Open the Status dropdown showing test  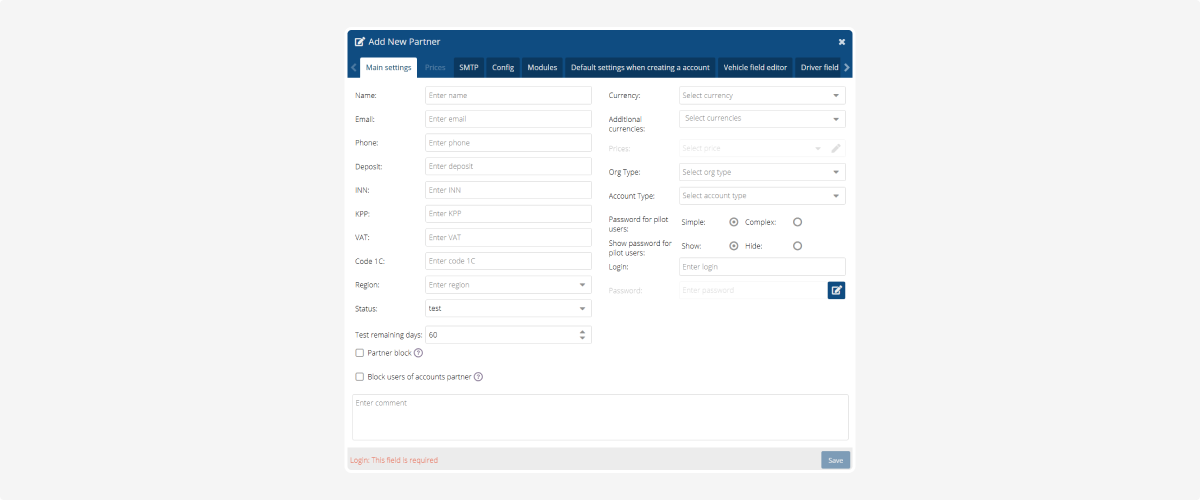tap(508, 309)
